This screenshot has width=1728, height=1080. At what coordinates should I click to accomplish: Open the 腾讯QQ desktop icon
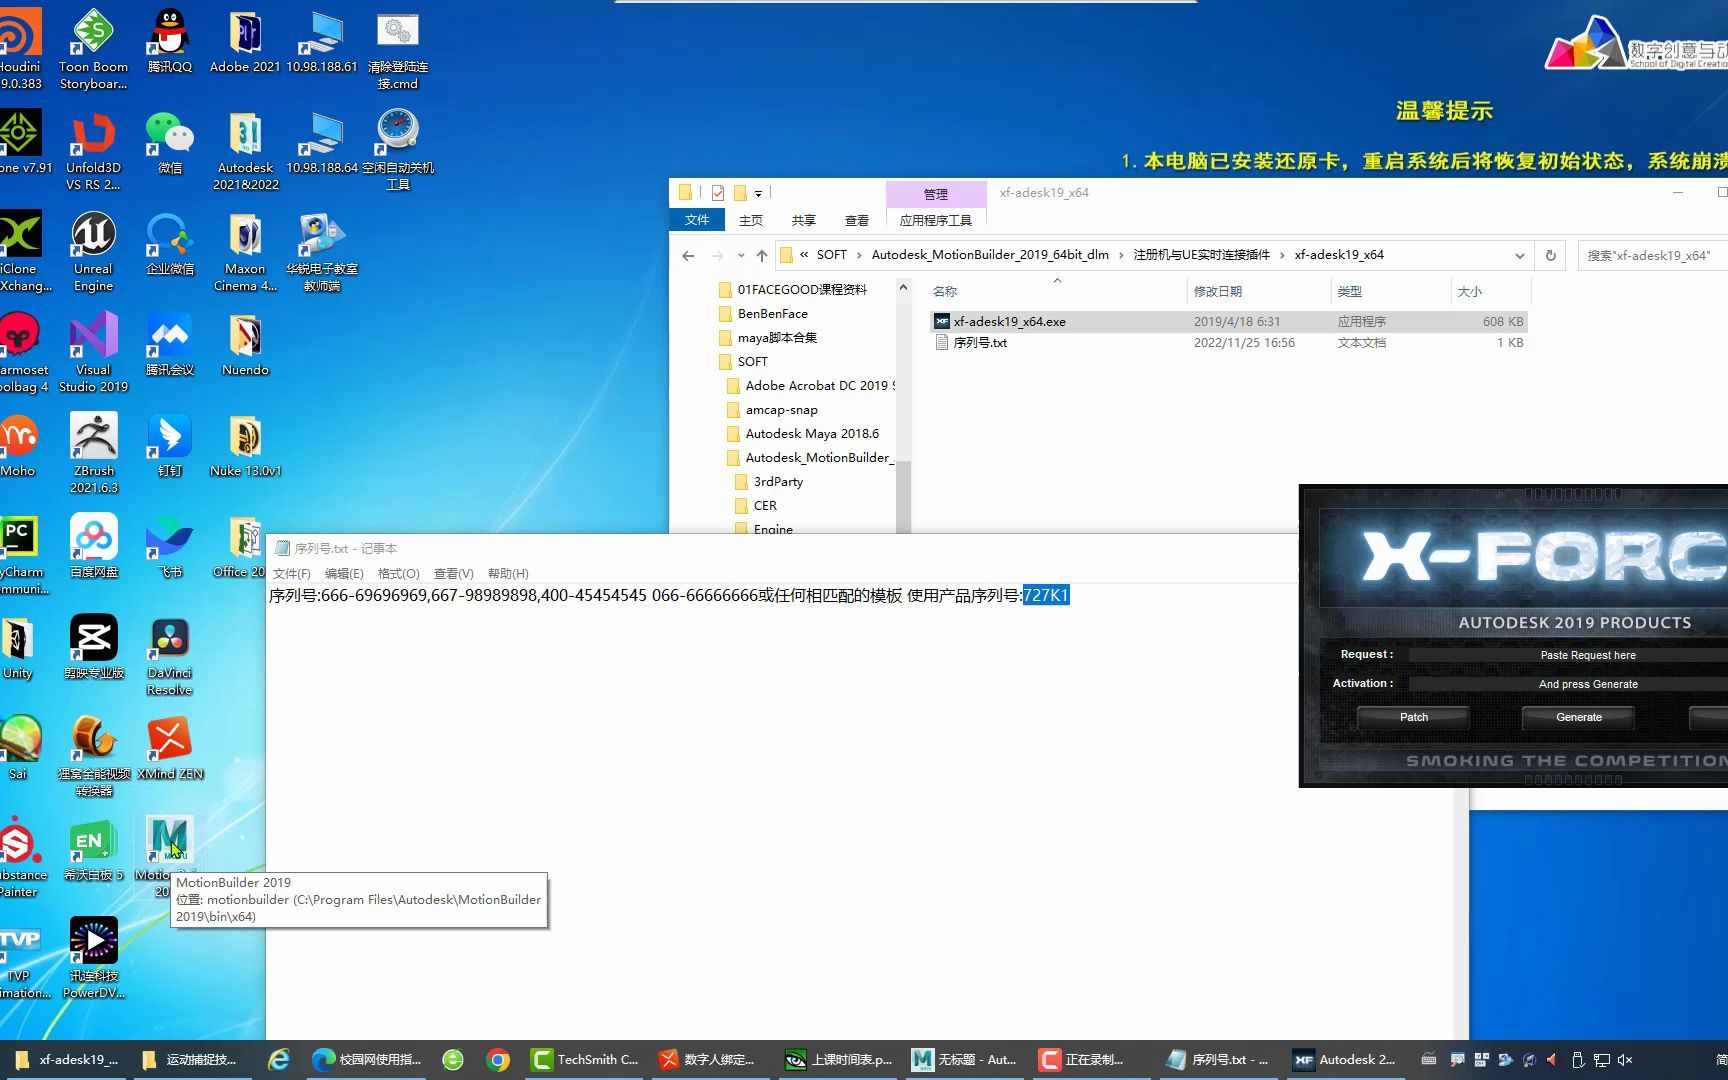coord(169,40)
